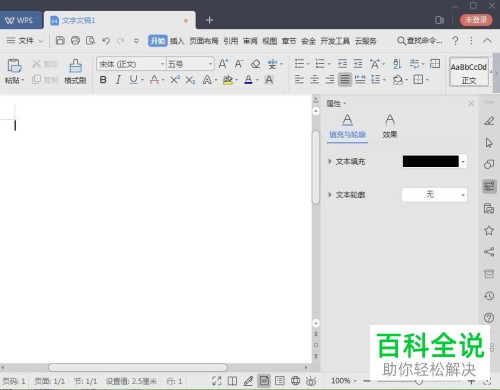This screenshot has height=390, width=500.
Task: Click the WPS home button
Action: (21, 20)
